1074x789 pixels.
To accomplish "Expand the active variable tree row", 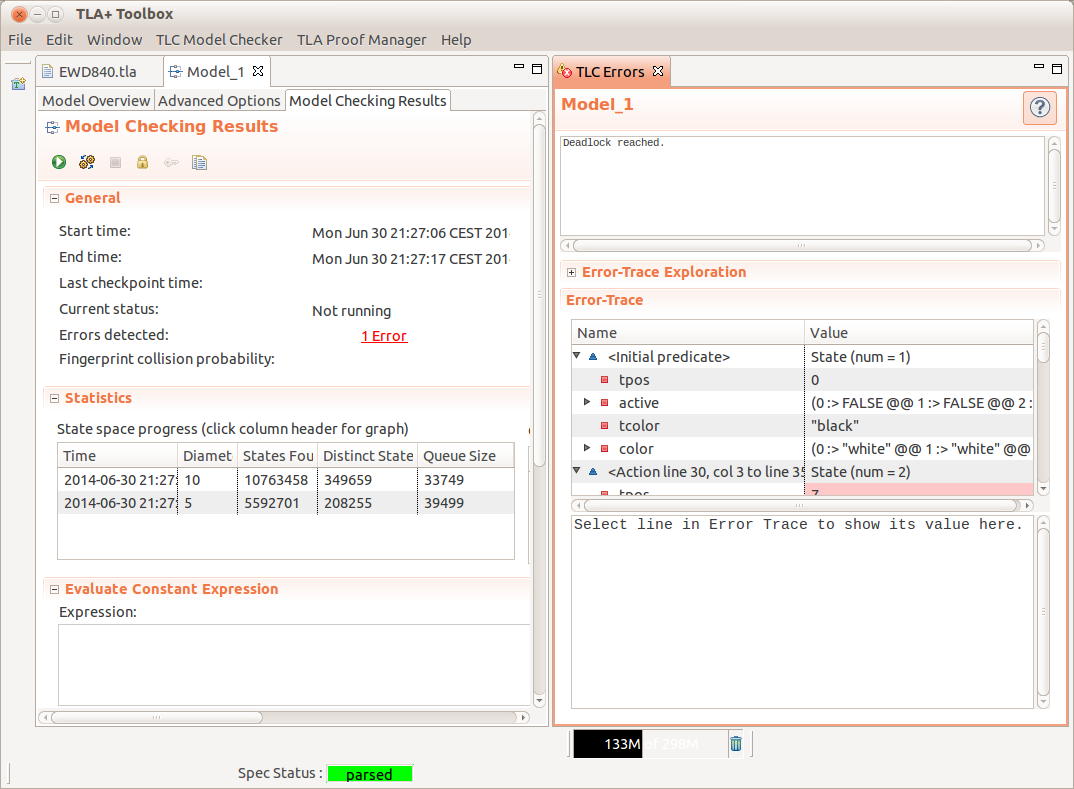I will [x=587, y=402].
